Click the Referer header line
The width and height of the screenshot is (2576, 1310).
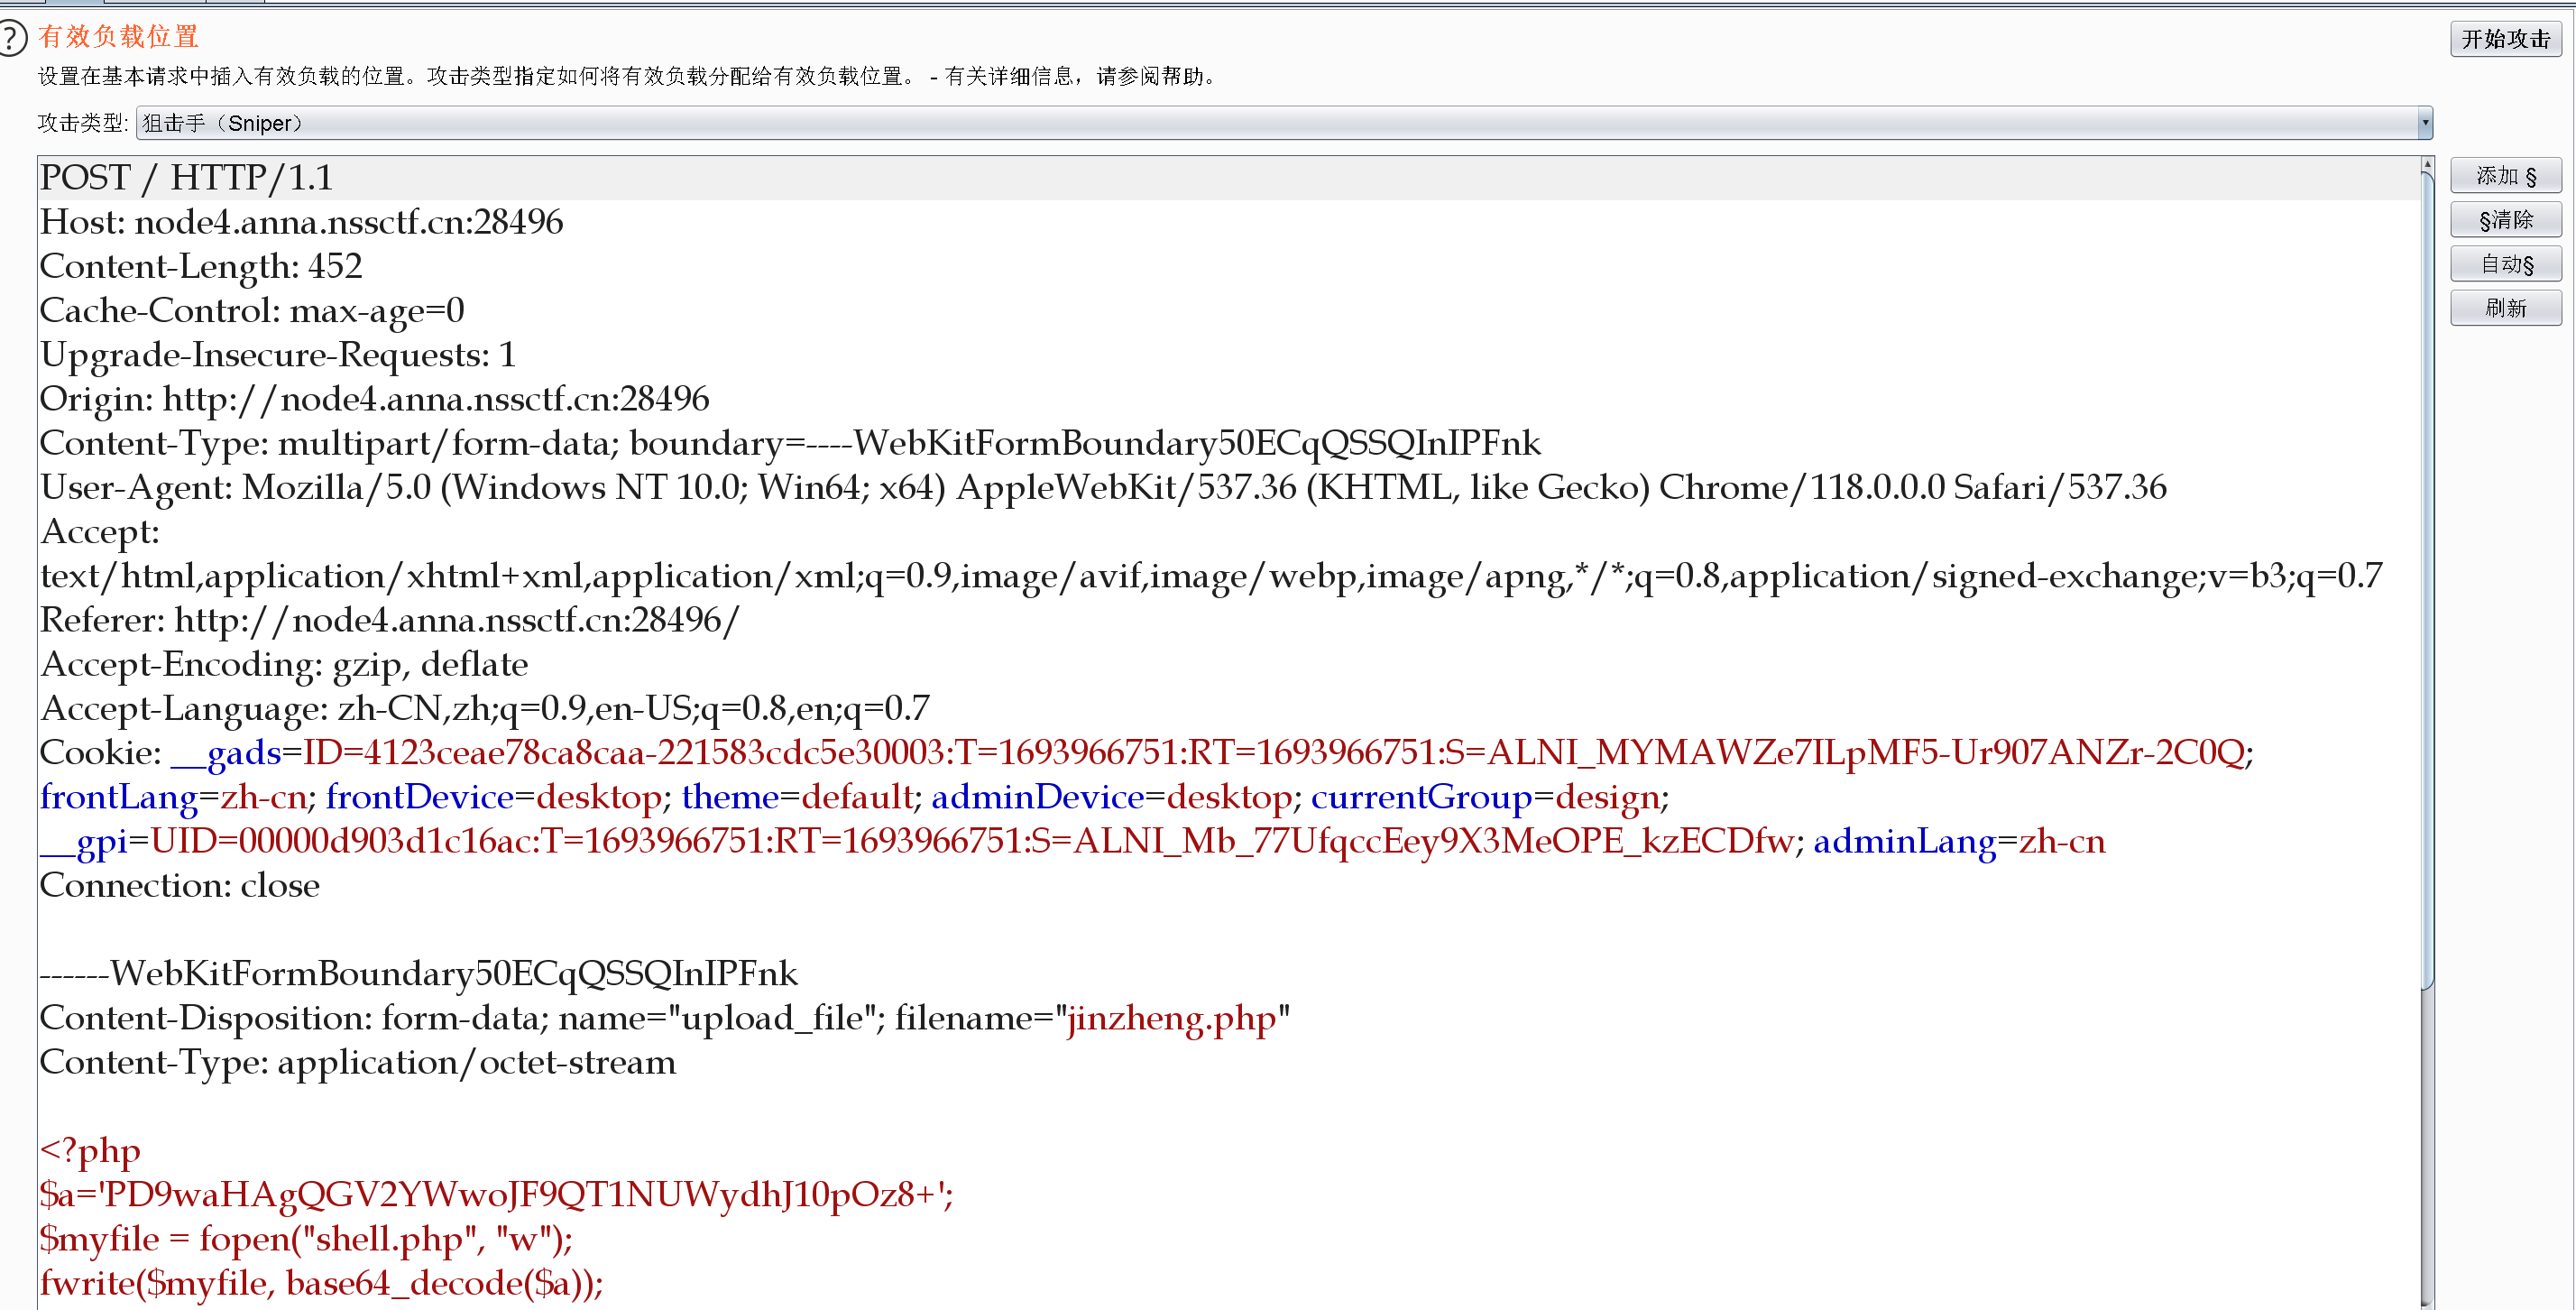[389, 620]
